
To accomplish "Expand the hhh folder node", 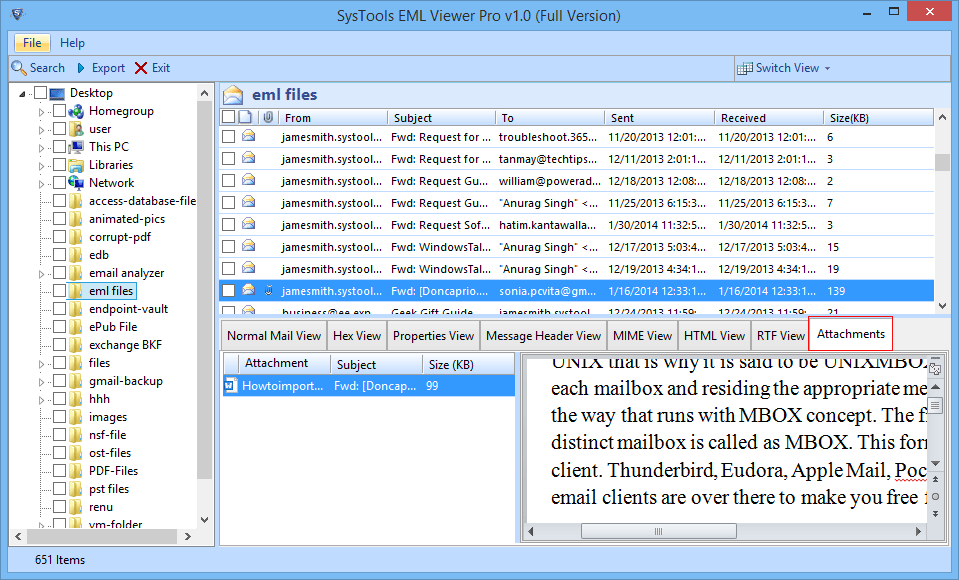I will [42, 400].
